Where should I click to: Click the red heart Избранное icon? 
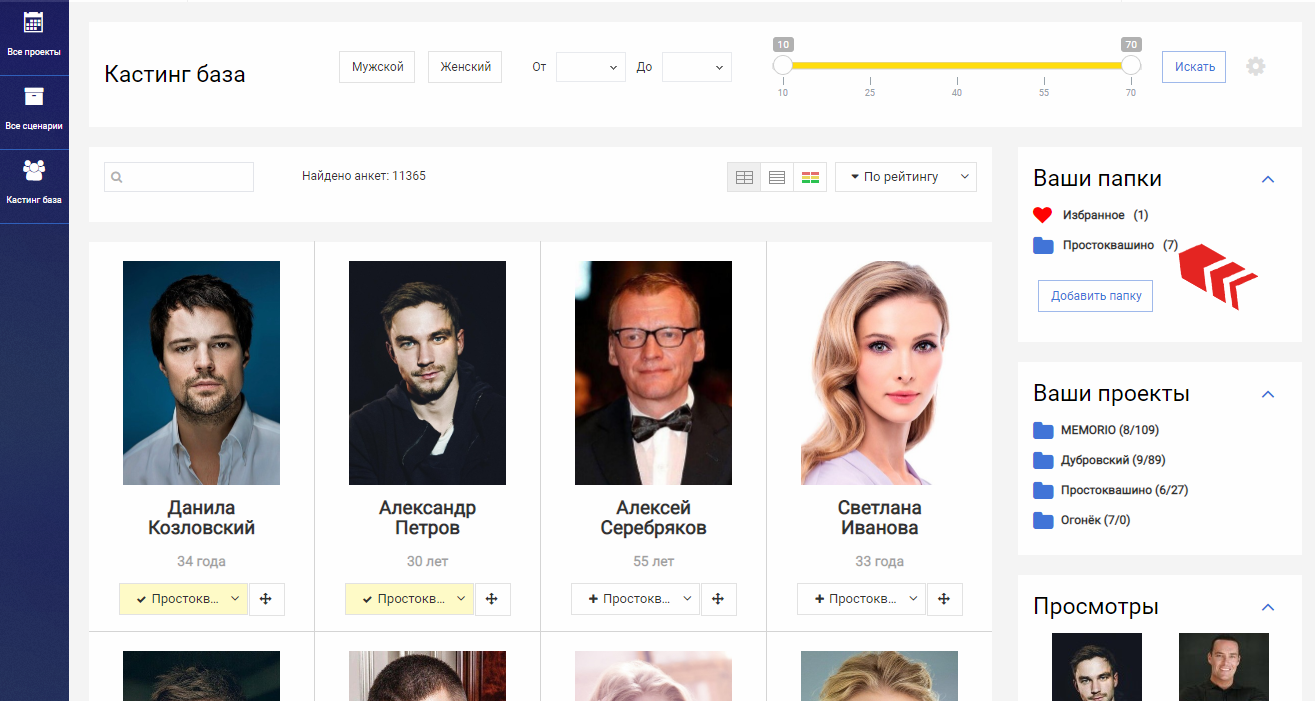(1043, 215)
